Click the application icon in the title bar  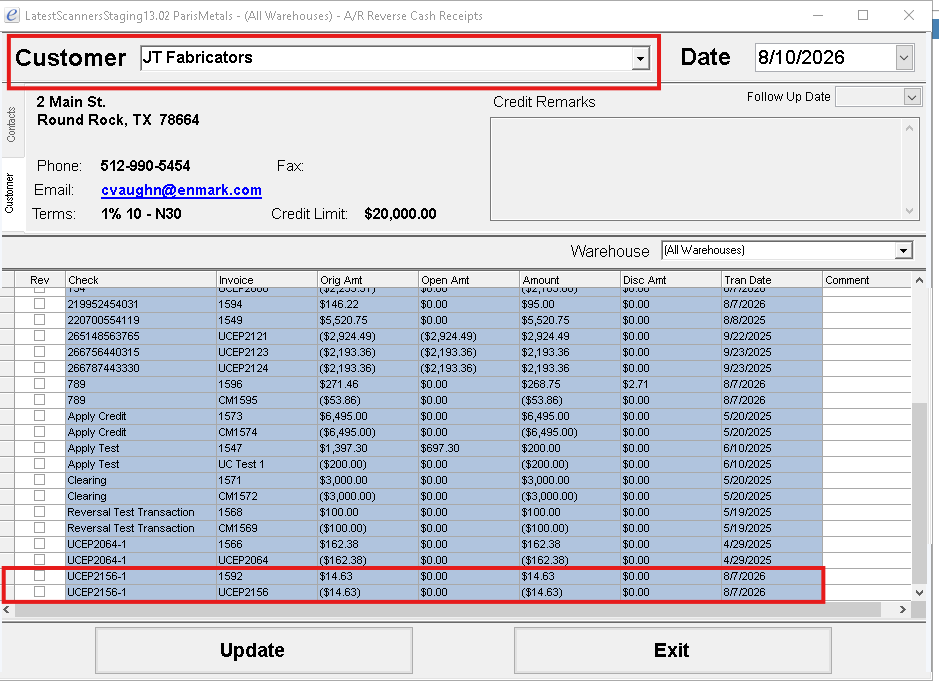coord(12,14)
